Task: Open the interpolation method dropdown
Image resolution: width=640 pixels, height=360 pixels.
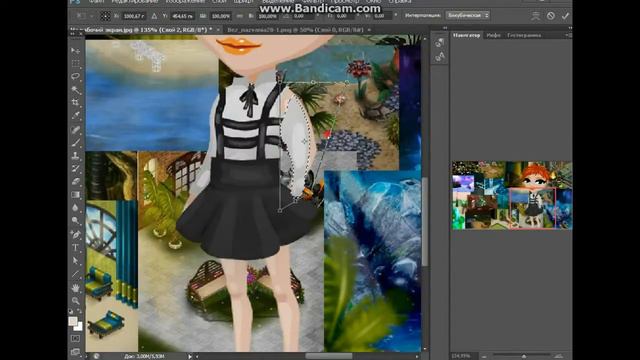Action: (468, 16)
